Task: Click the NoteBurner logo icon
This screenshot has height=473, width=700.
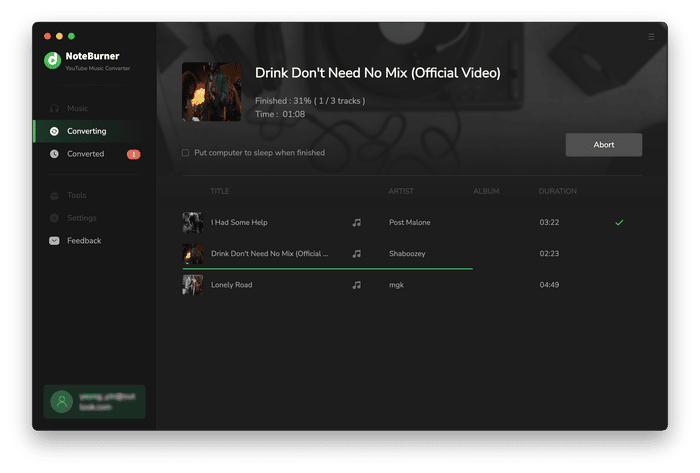Action: click(52, 60)
